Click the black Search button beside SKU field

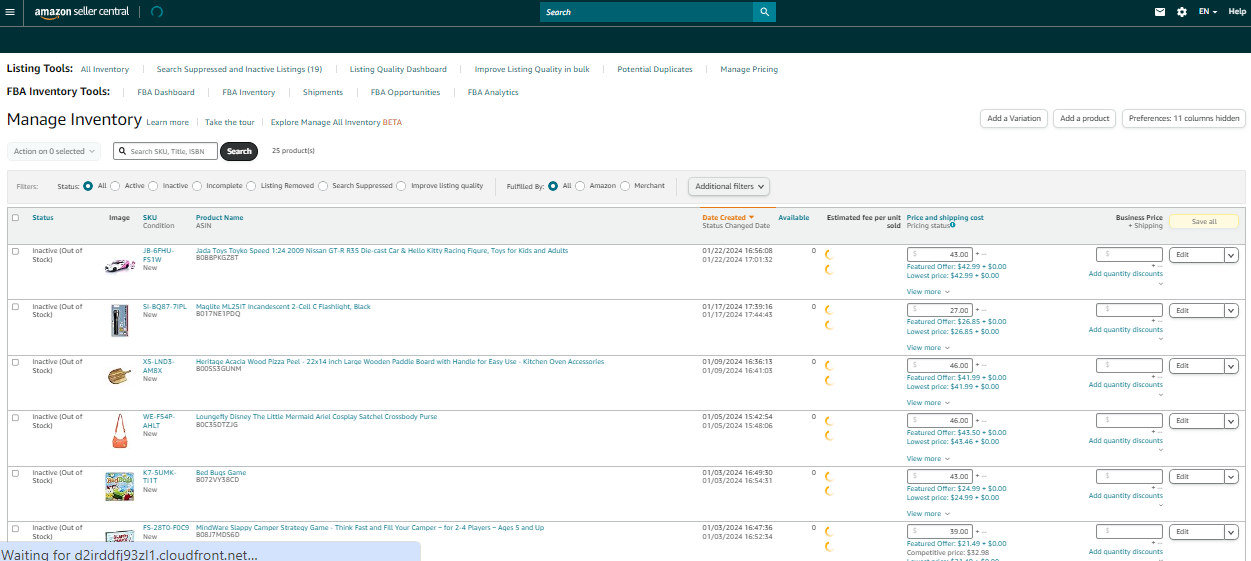pos(239,151)
